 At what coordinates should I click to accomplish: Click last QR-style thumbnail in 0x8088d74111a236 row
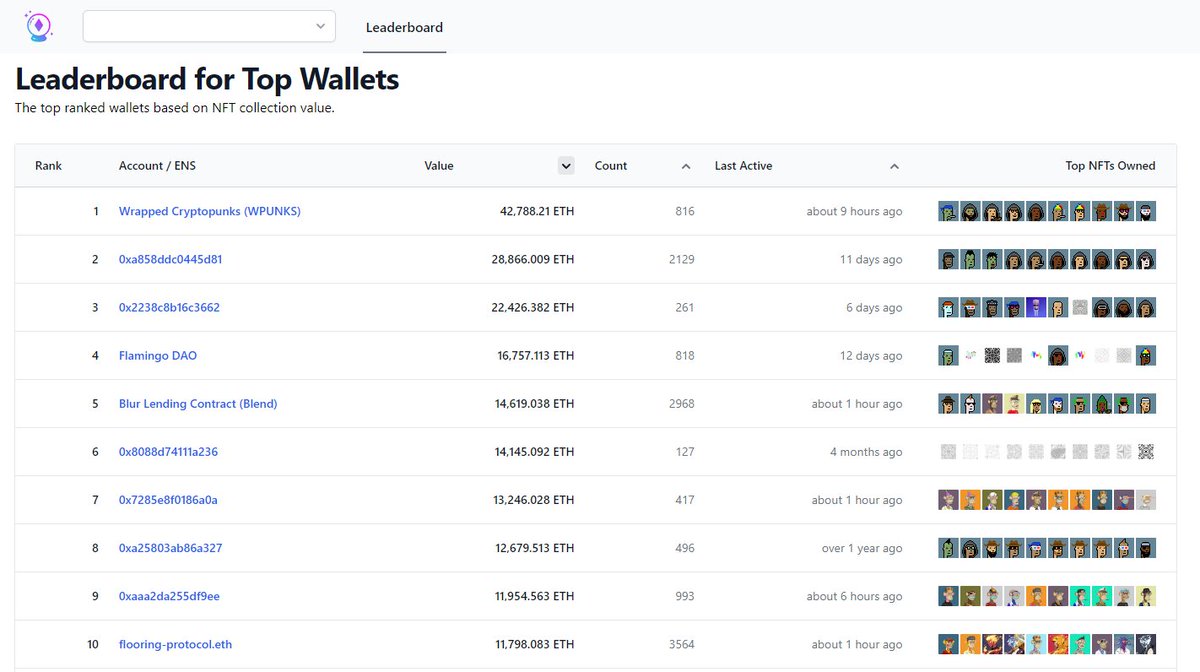[x=1146, y=452]
